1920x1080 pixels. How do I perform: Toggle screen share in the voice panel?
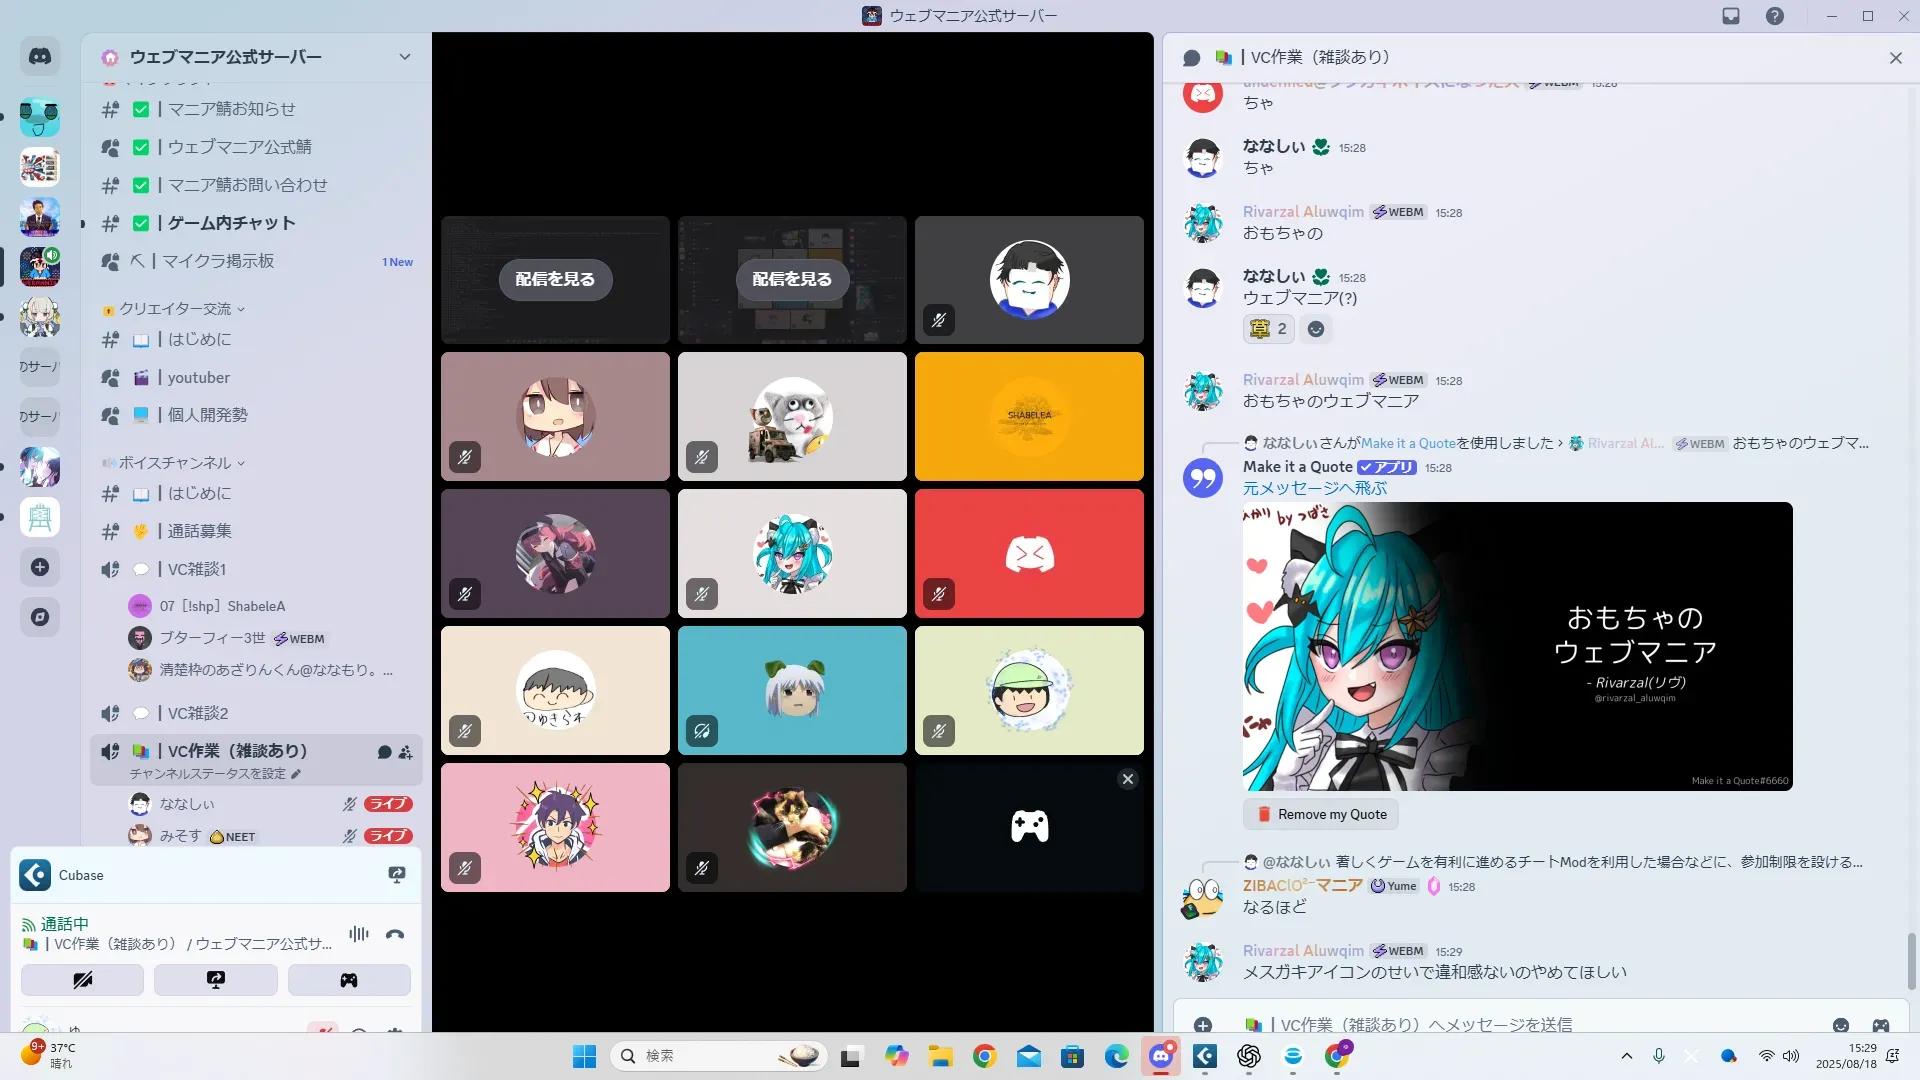[x=215, y=980]
